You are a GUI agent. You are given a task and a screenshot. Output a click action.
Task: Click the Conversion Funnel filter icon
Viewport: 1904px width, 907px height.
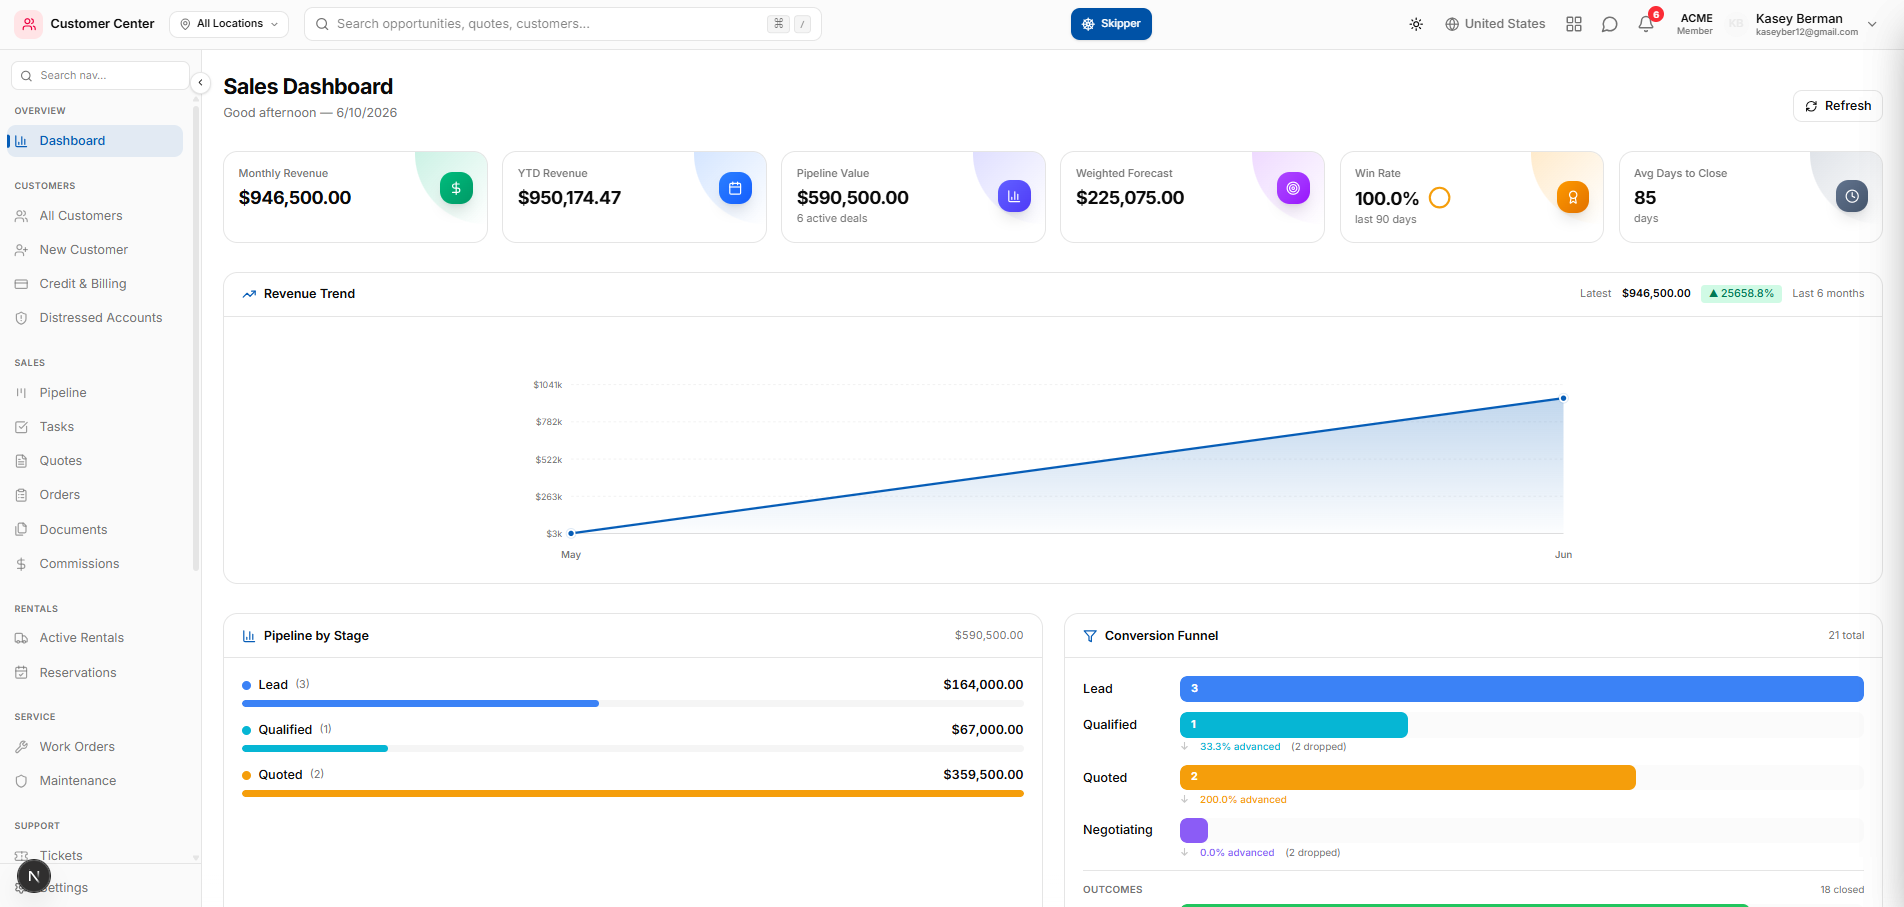click(1090, 636)
